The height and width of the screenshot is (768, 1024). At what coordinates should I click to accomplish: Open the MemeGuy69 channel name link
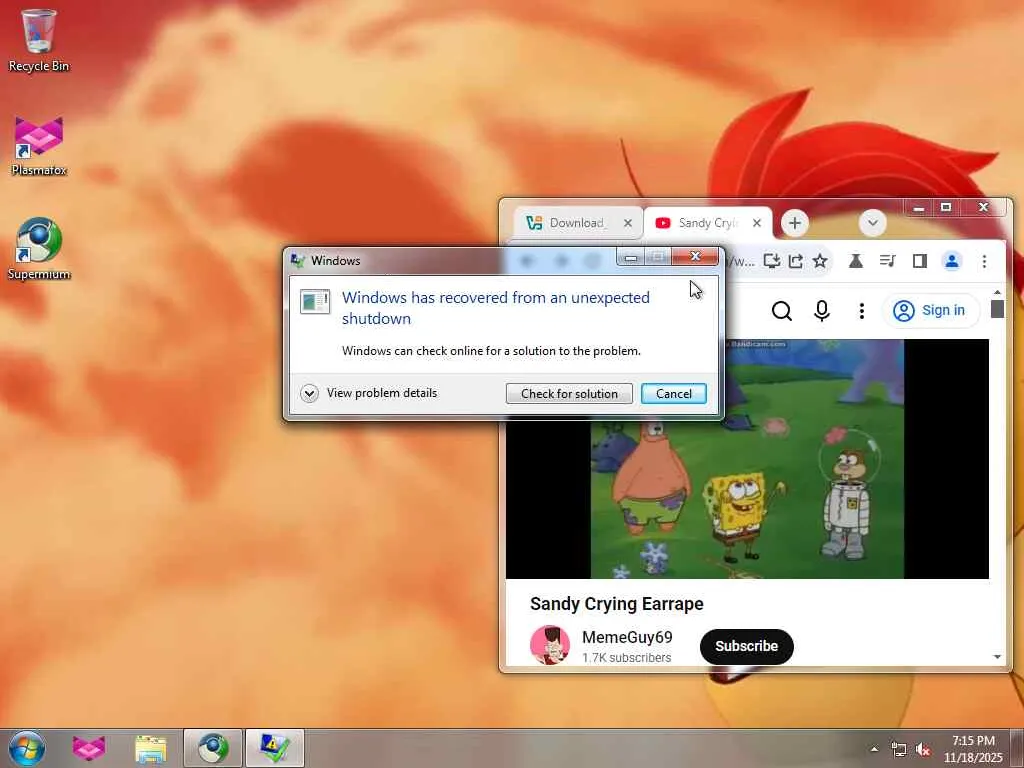(627, 637)
